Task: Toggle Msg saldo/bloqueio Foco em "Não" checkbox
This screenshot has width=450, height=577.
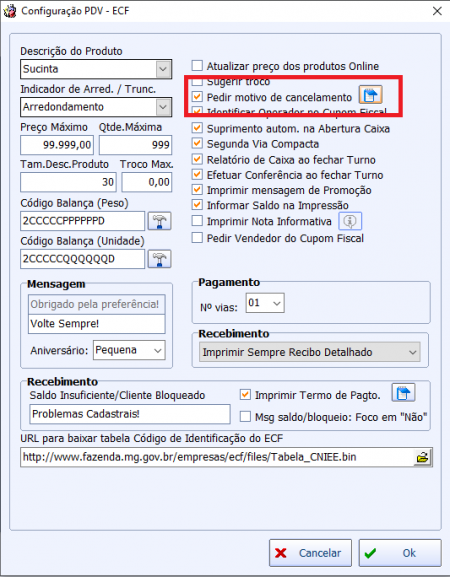Action: (245, 417)
